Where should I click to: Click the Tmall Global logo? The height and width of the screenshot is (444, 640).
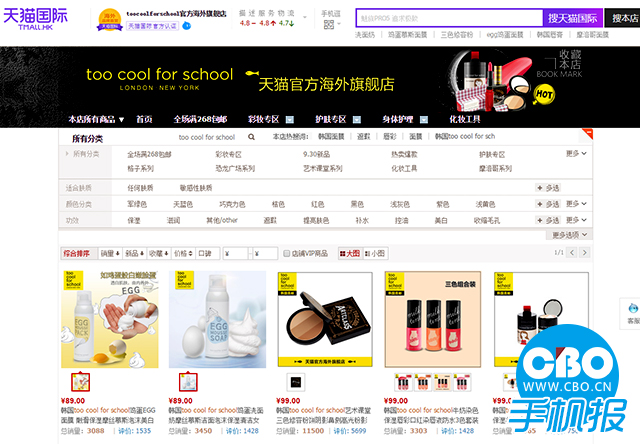[35, 19]
